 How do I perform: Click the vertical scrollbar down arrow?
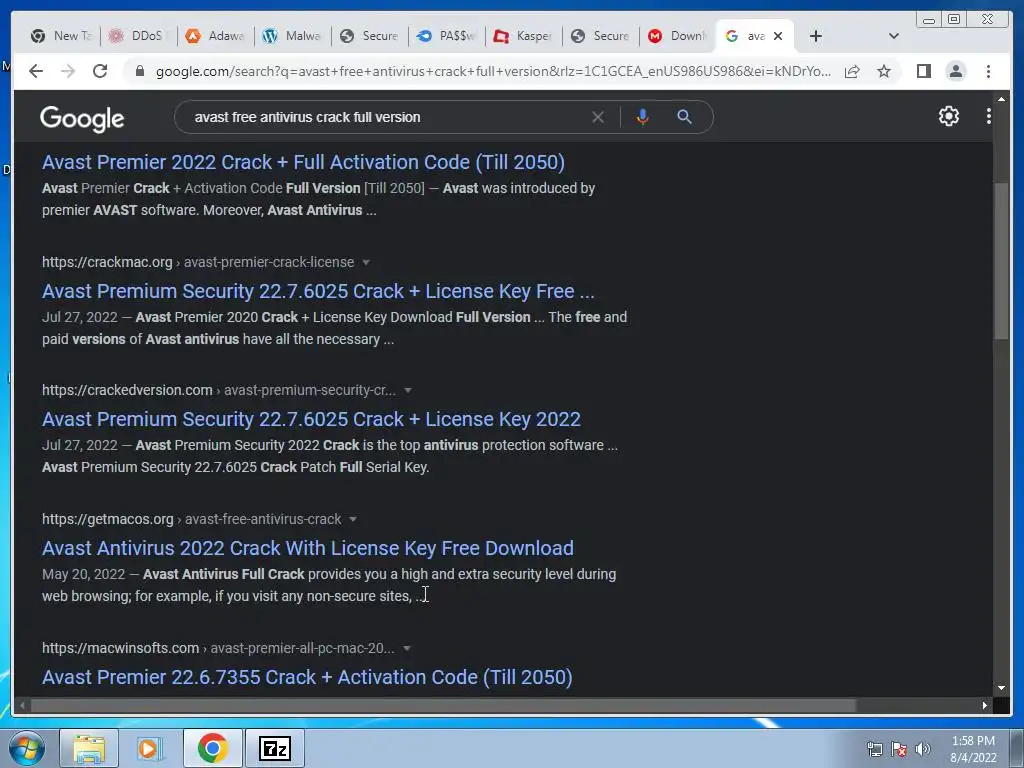click(x=1001, y=688)
